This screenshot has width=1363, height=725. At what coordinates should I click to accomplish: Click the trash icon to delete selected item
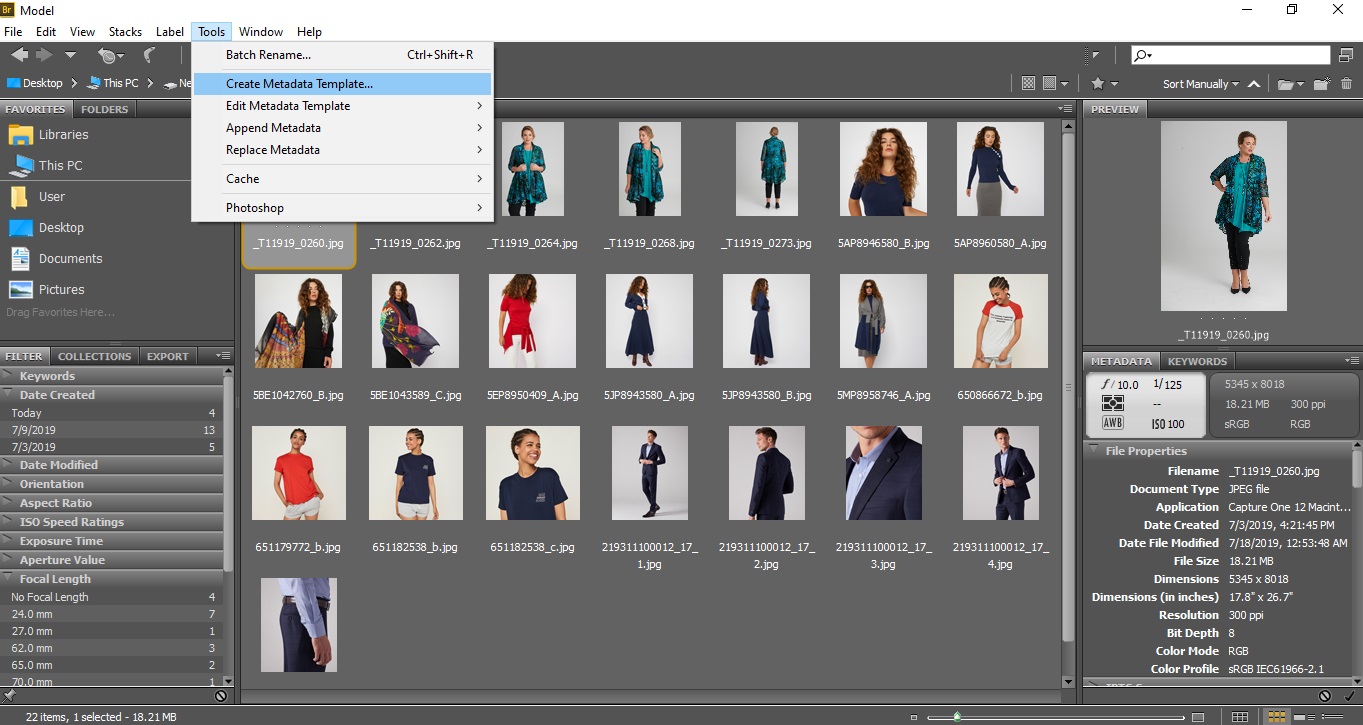click(x=1347, y=83)
